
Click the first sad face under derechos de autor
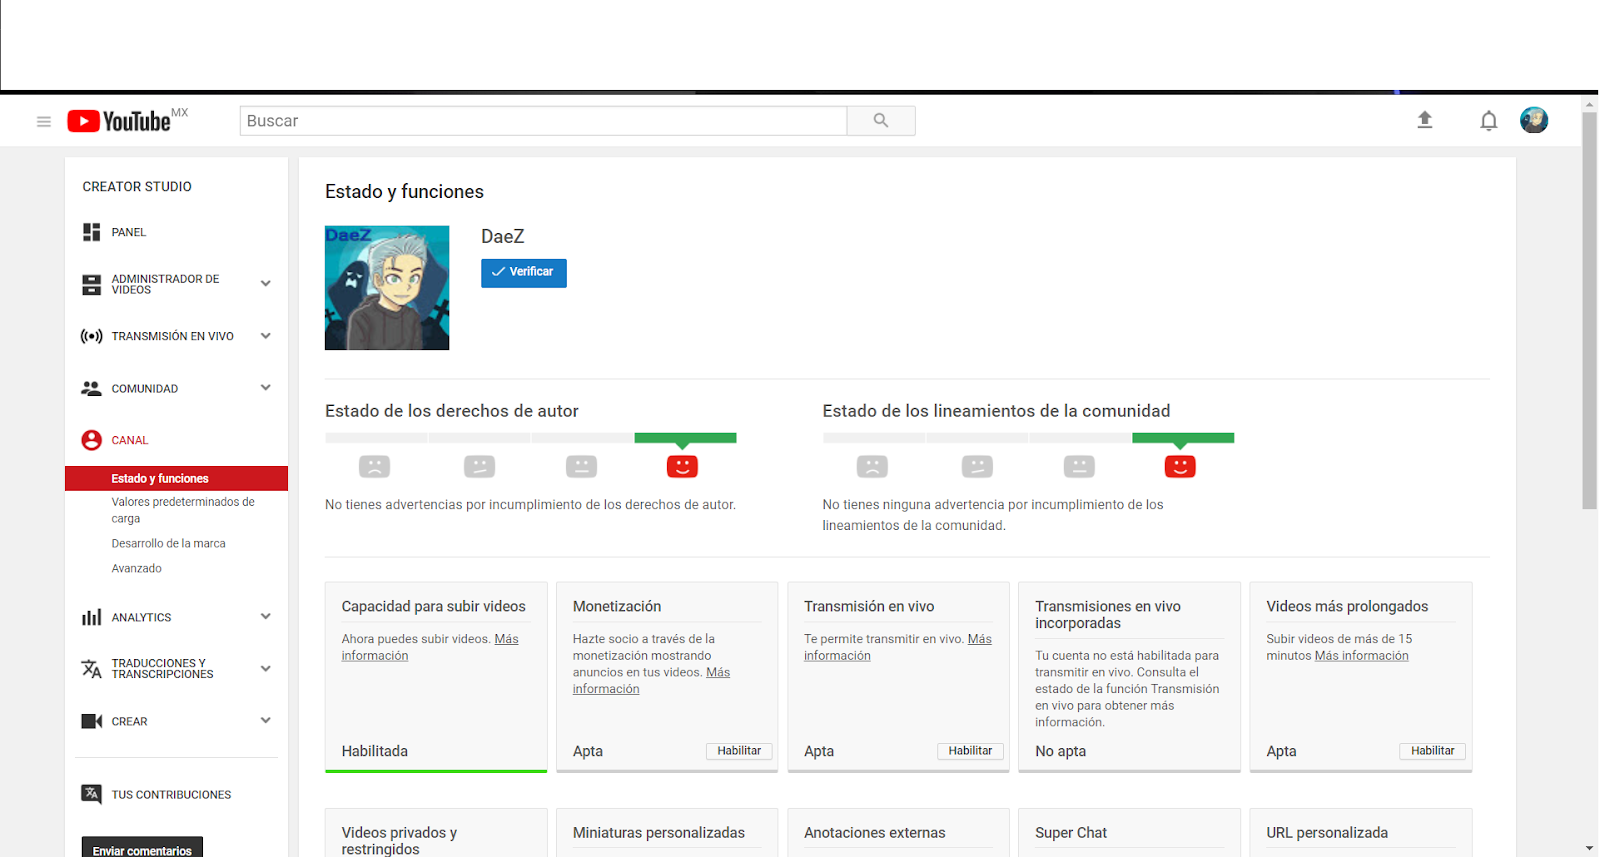point(374,466)
